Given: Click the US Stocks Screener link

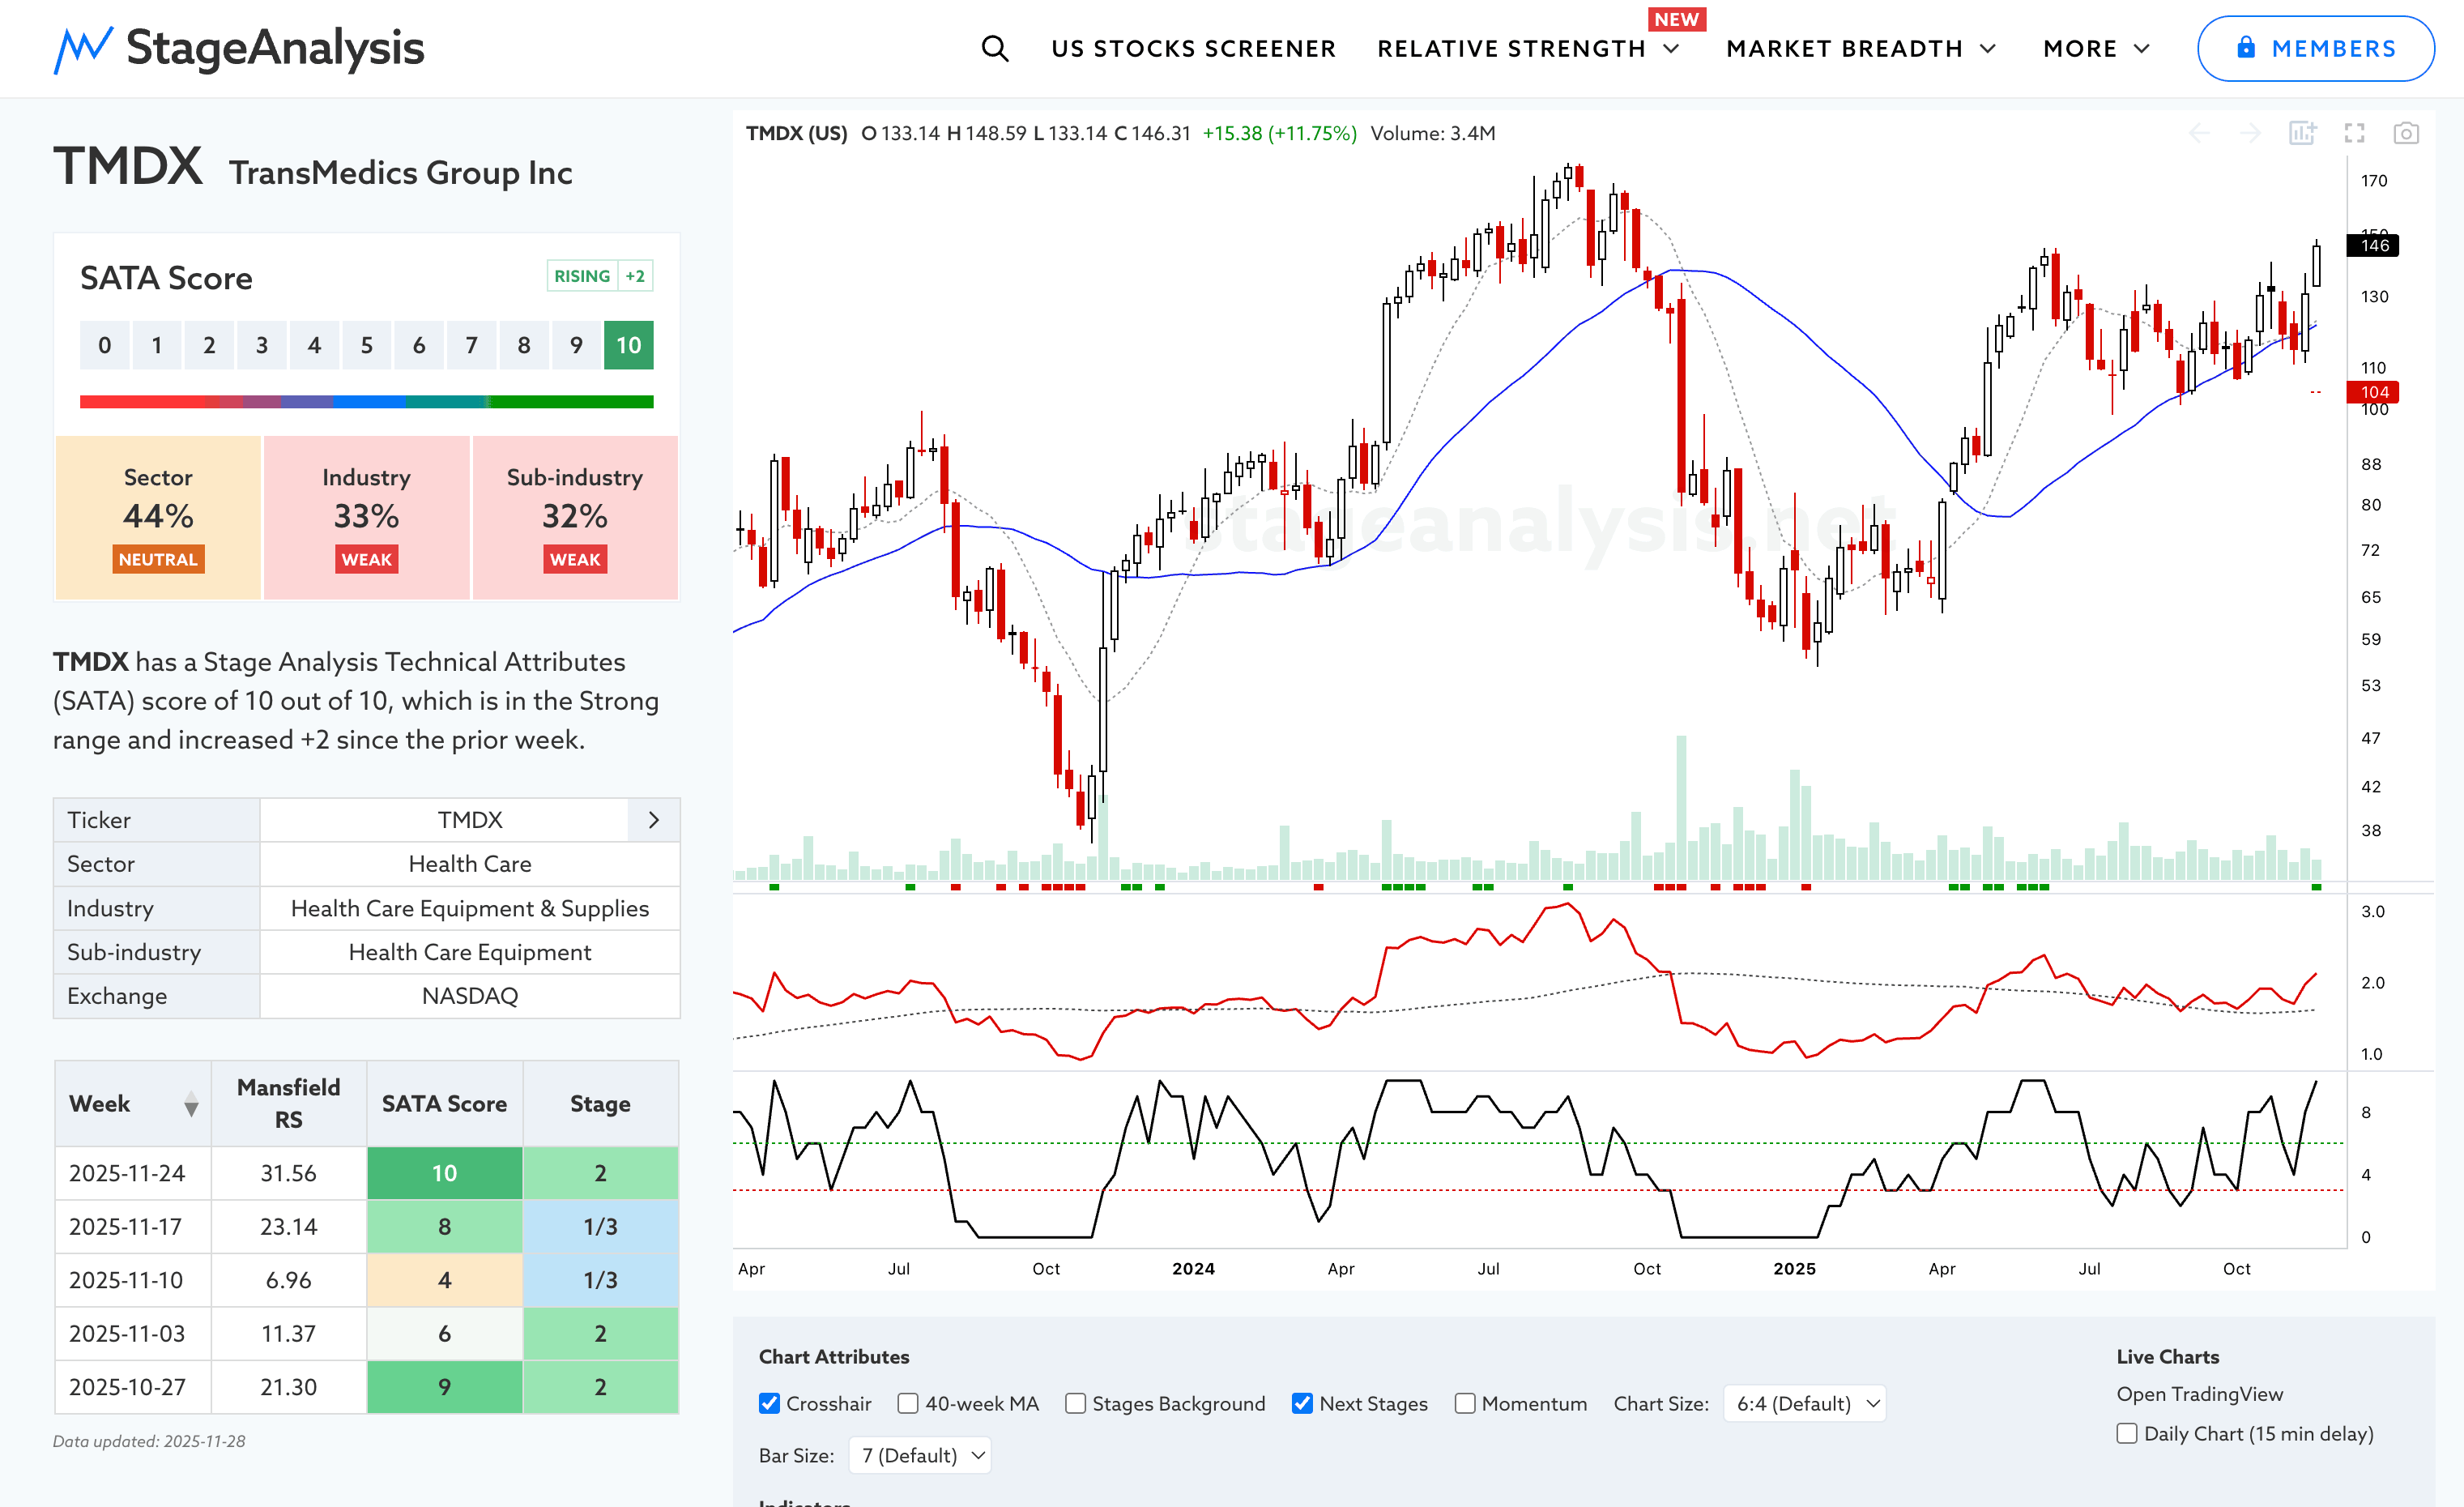Looking at the screenshot, I should click(1193, 48).
